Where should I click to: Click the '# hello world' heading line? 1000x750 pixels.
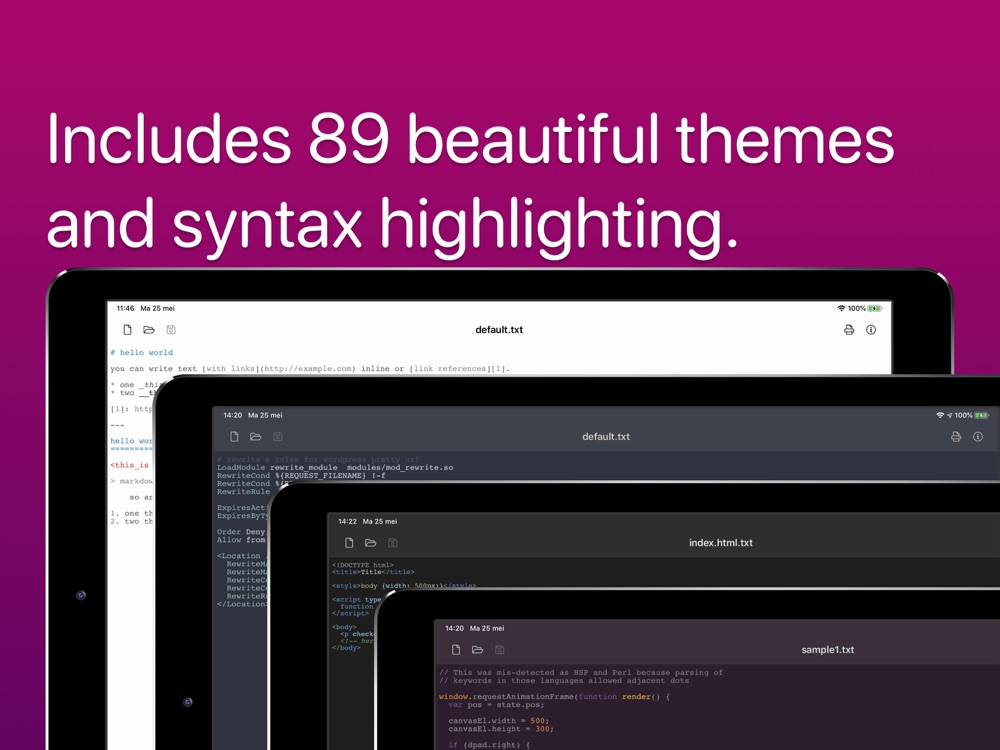click(x=142, y=353)
